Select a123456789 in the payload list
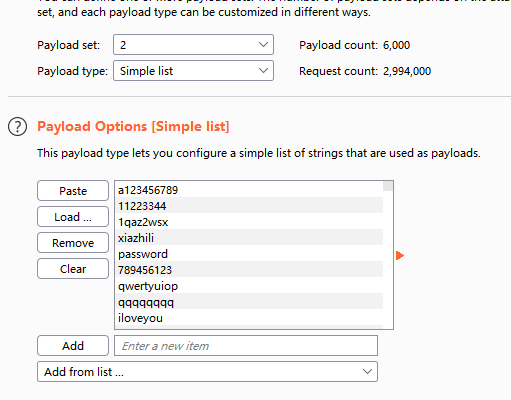This screenshot has width=511, height=400. click(249, 190)
